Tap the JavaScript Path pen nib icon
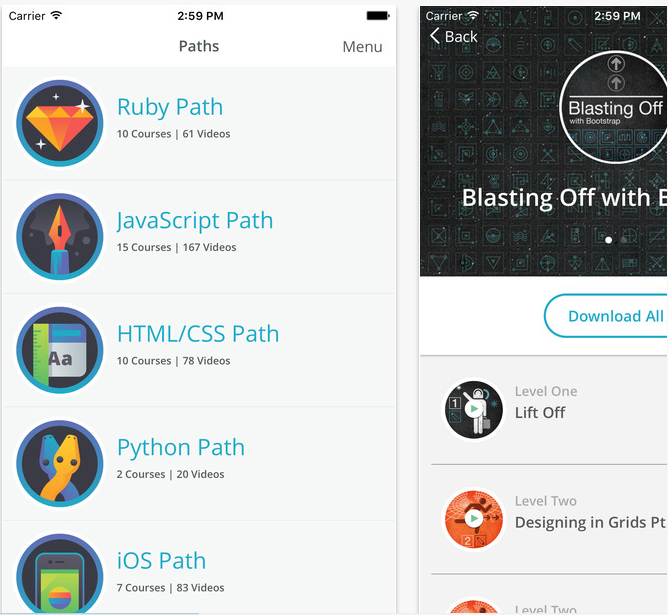 60,237
